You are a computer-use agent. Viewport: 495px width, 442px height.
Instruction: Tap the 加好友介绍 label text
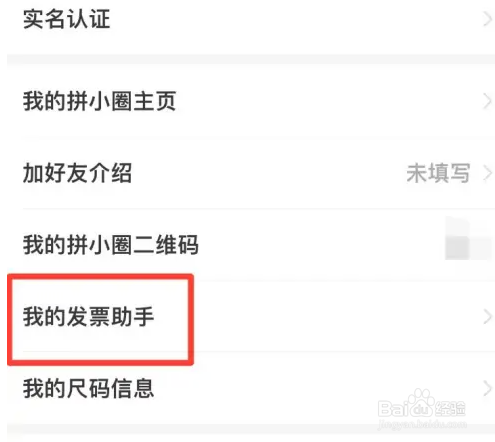[x=77, y=173]
